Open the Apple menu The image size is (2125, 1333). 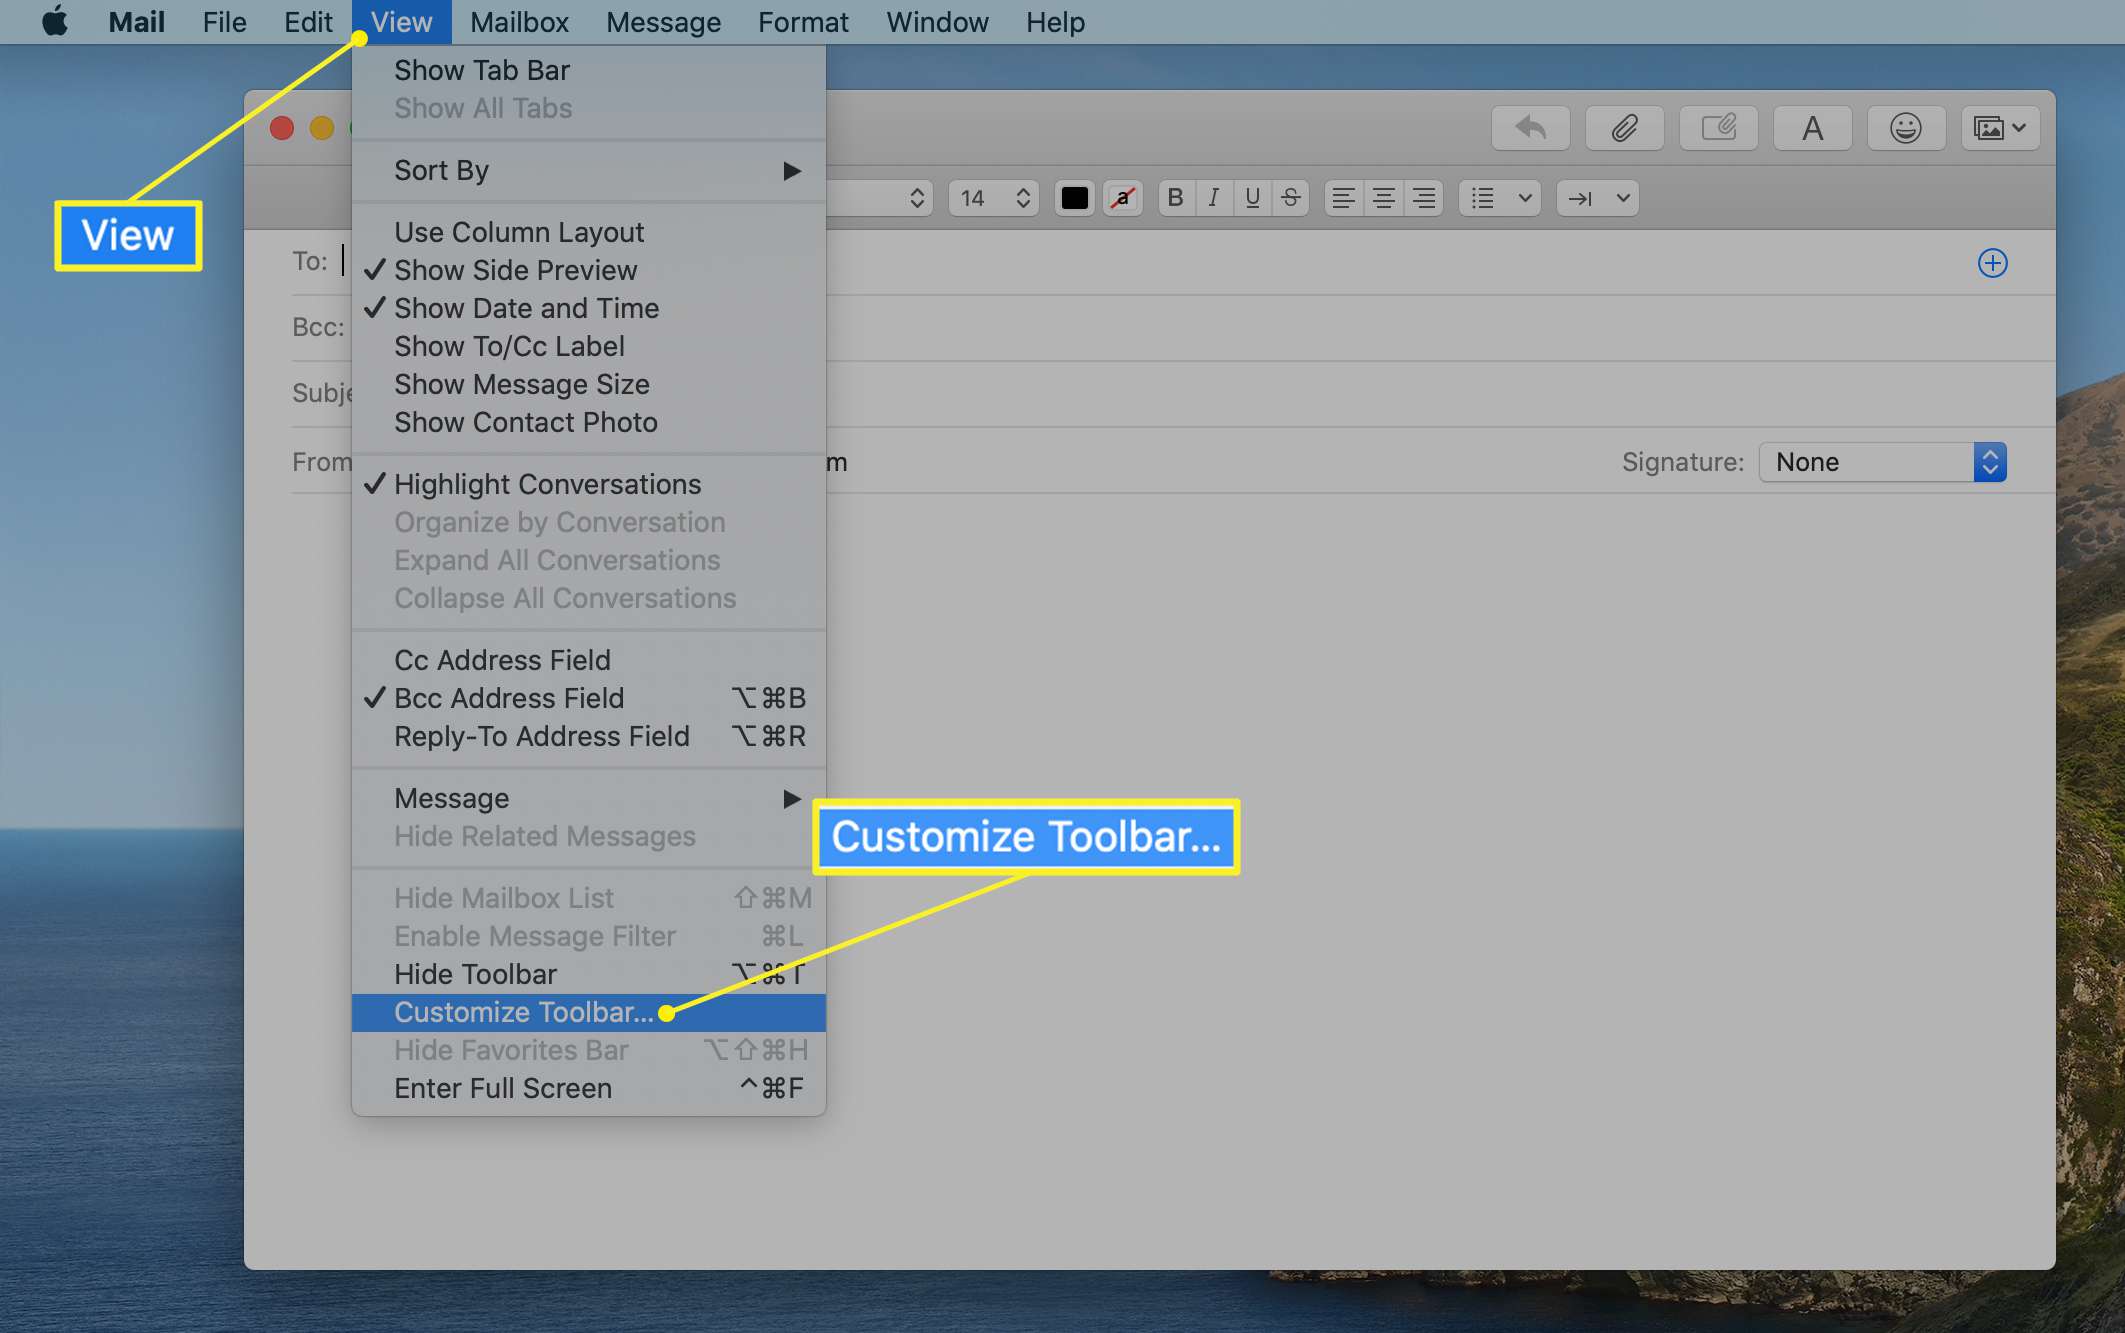(x=55, y=21)
